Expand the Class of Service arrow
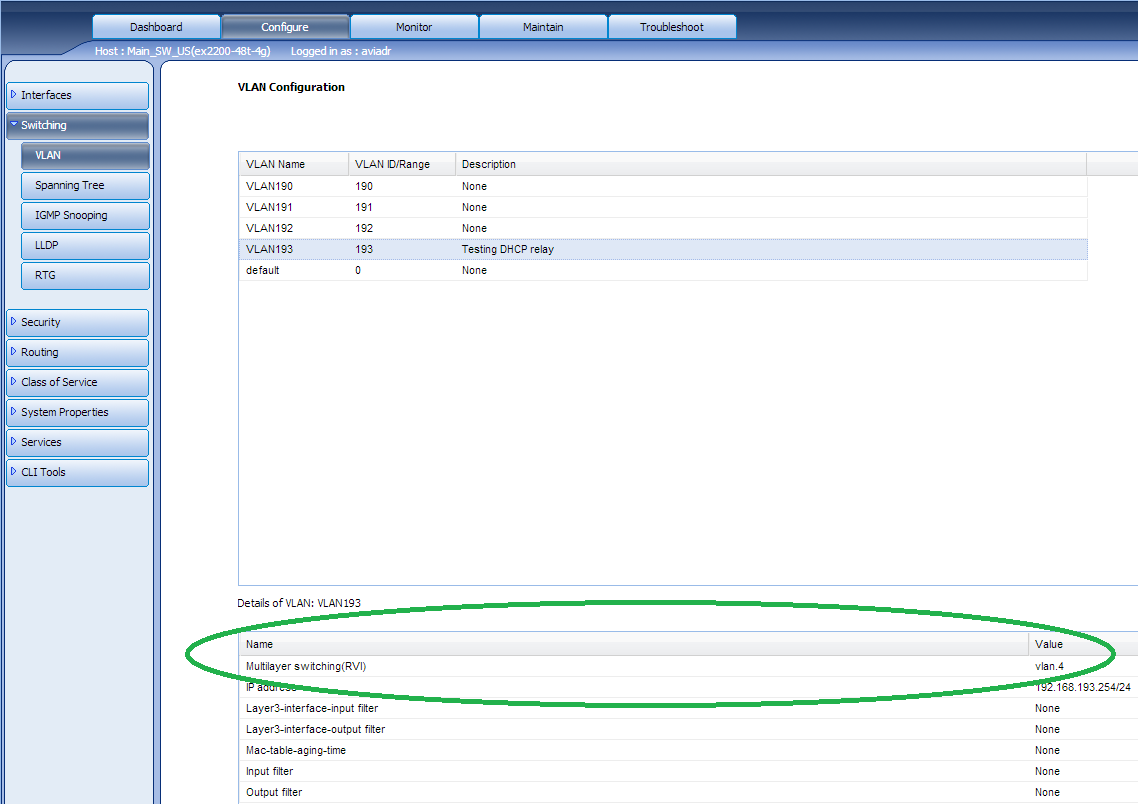This screenshot has width=1138, height=804. pyautogui.click(x=13, y=381)
